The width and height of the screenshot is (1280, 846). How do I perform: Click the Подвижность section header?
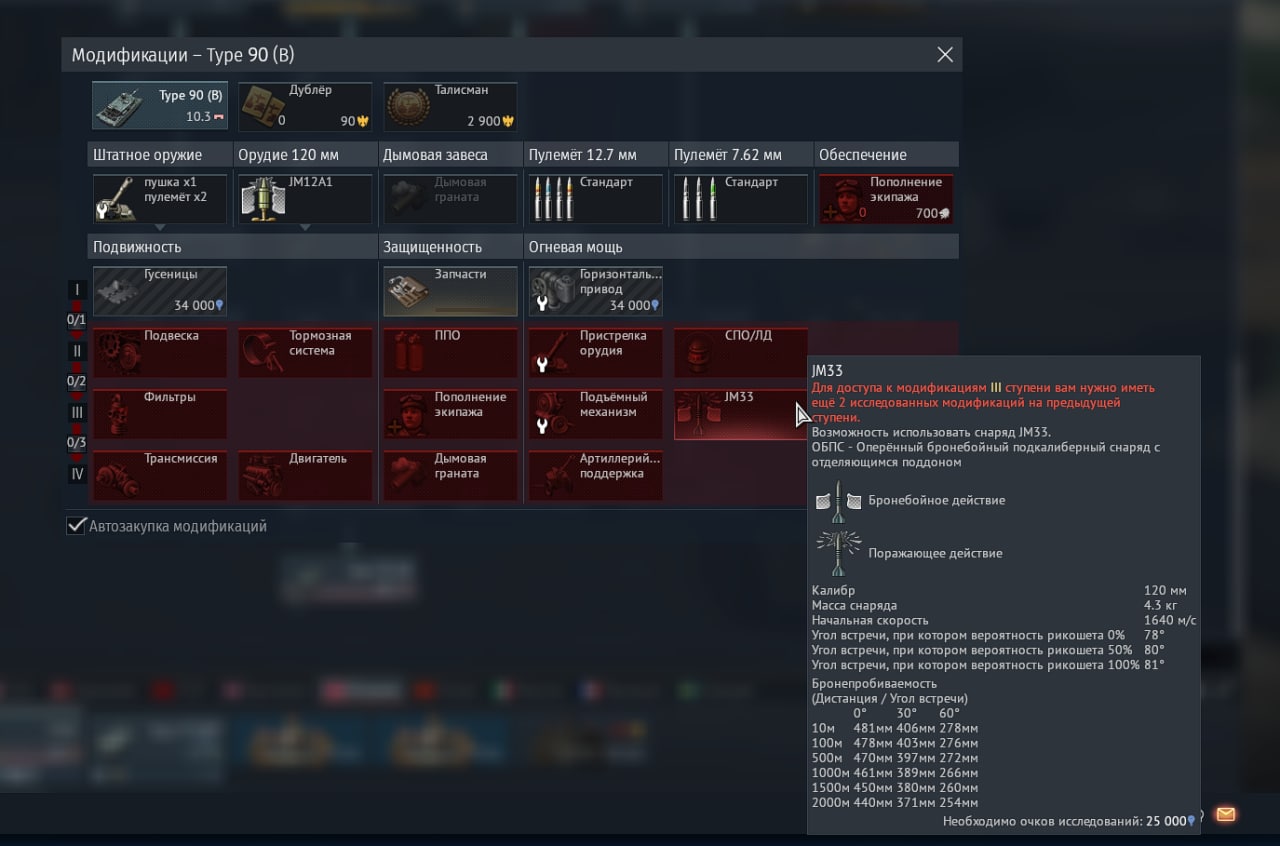232,247
